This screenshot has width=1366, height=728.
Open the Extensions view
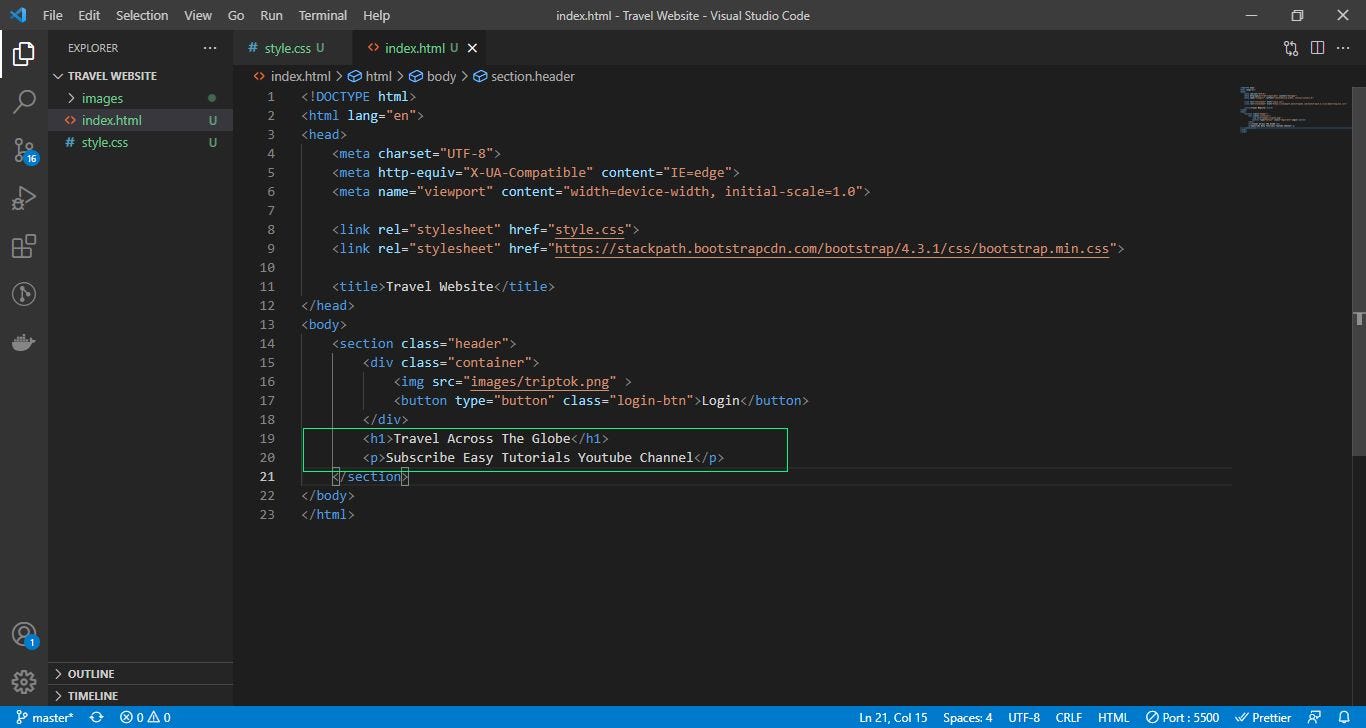pyautogui.click(x=24, y=246)
